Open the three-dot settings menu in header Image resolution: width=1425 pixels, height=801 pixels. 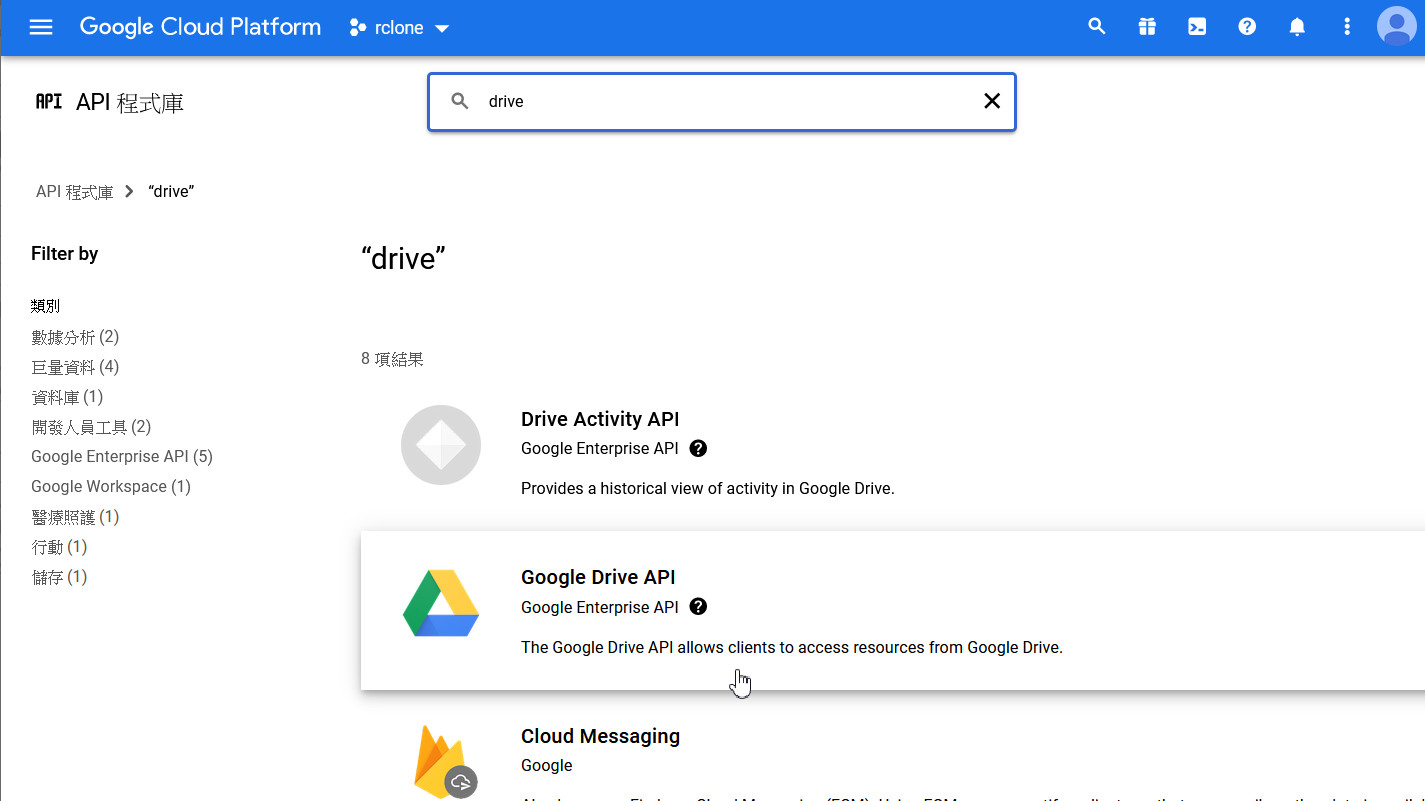click(1347, 27)
